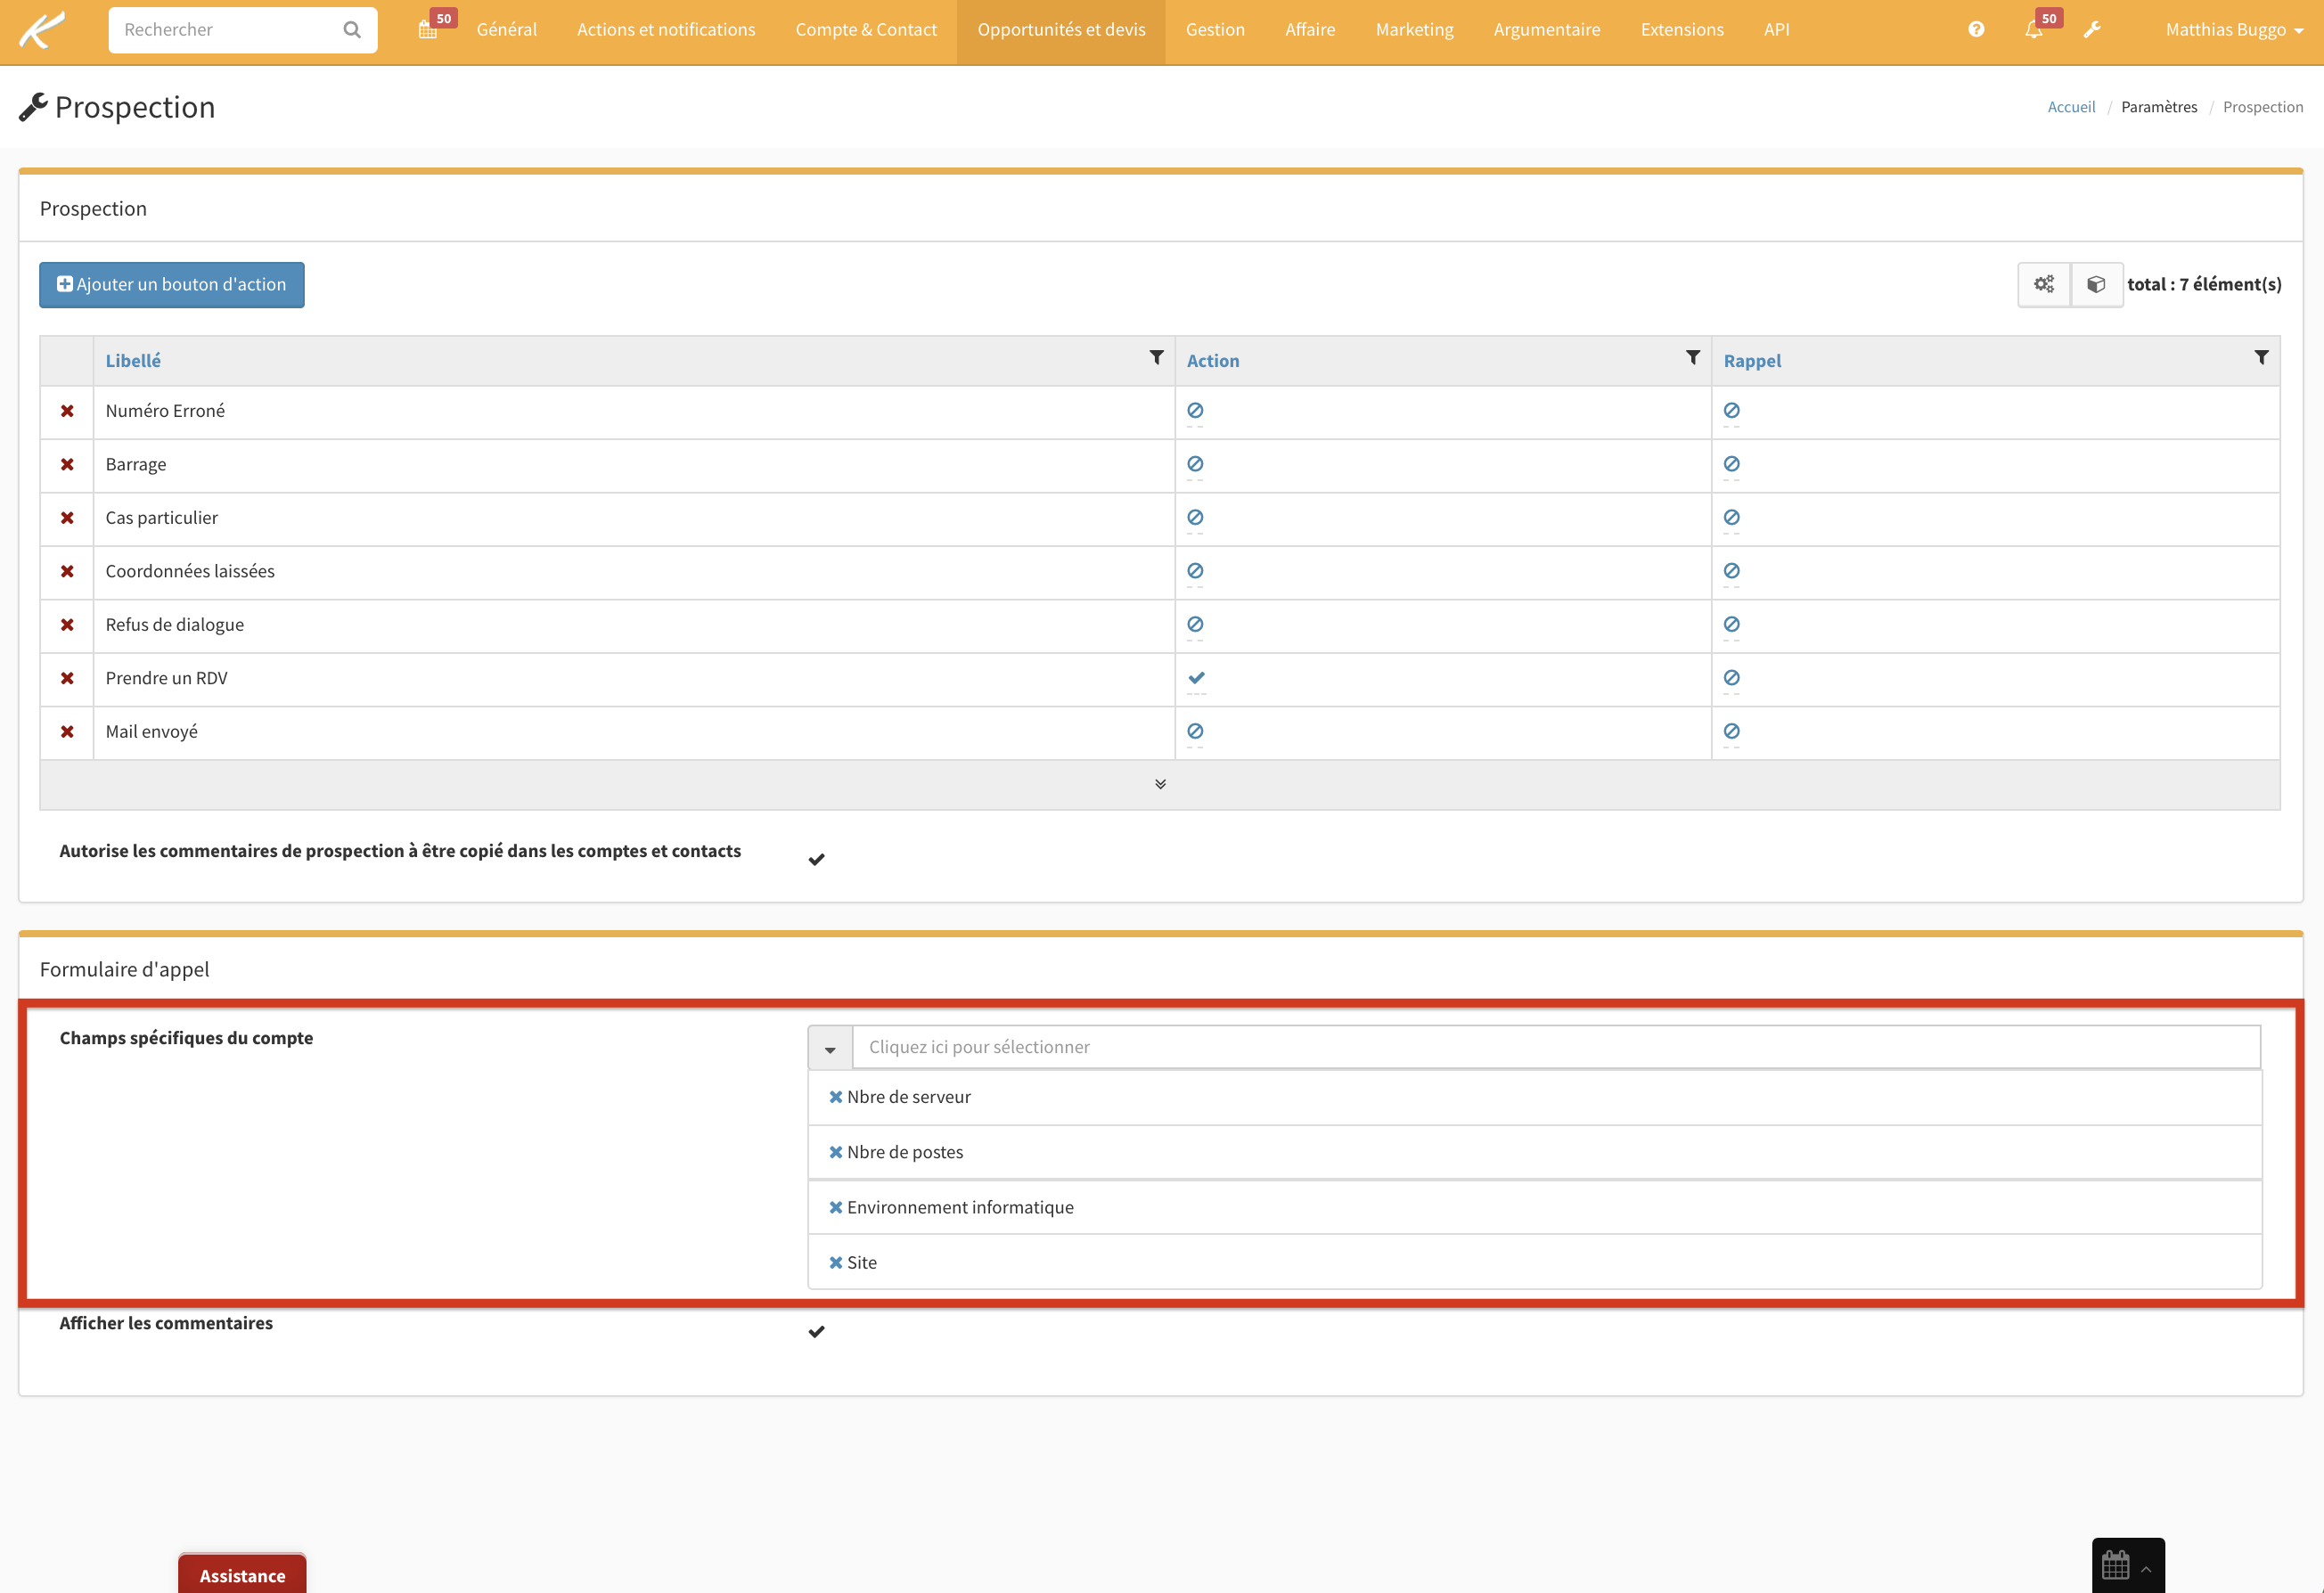Open the Marketing menu tab
Screen dimensions: 2324x1593
tap(1414, 30)
